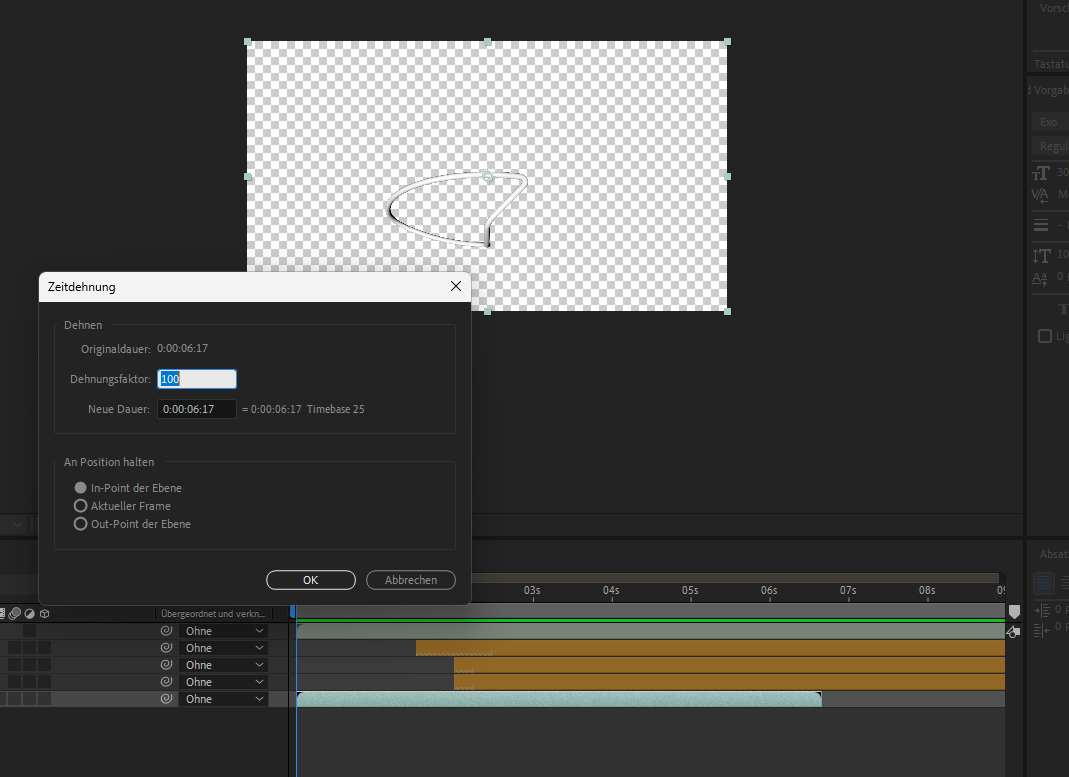Click the indent right margin icon
Screen dimensions: 1069x777
tap(1042, 630)
